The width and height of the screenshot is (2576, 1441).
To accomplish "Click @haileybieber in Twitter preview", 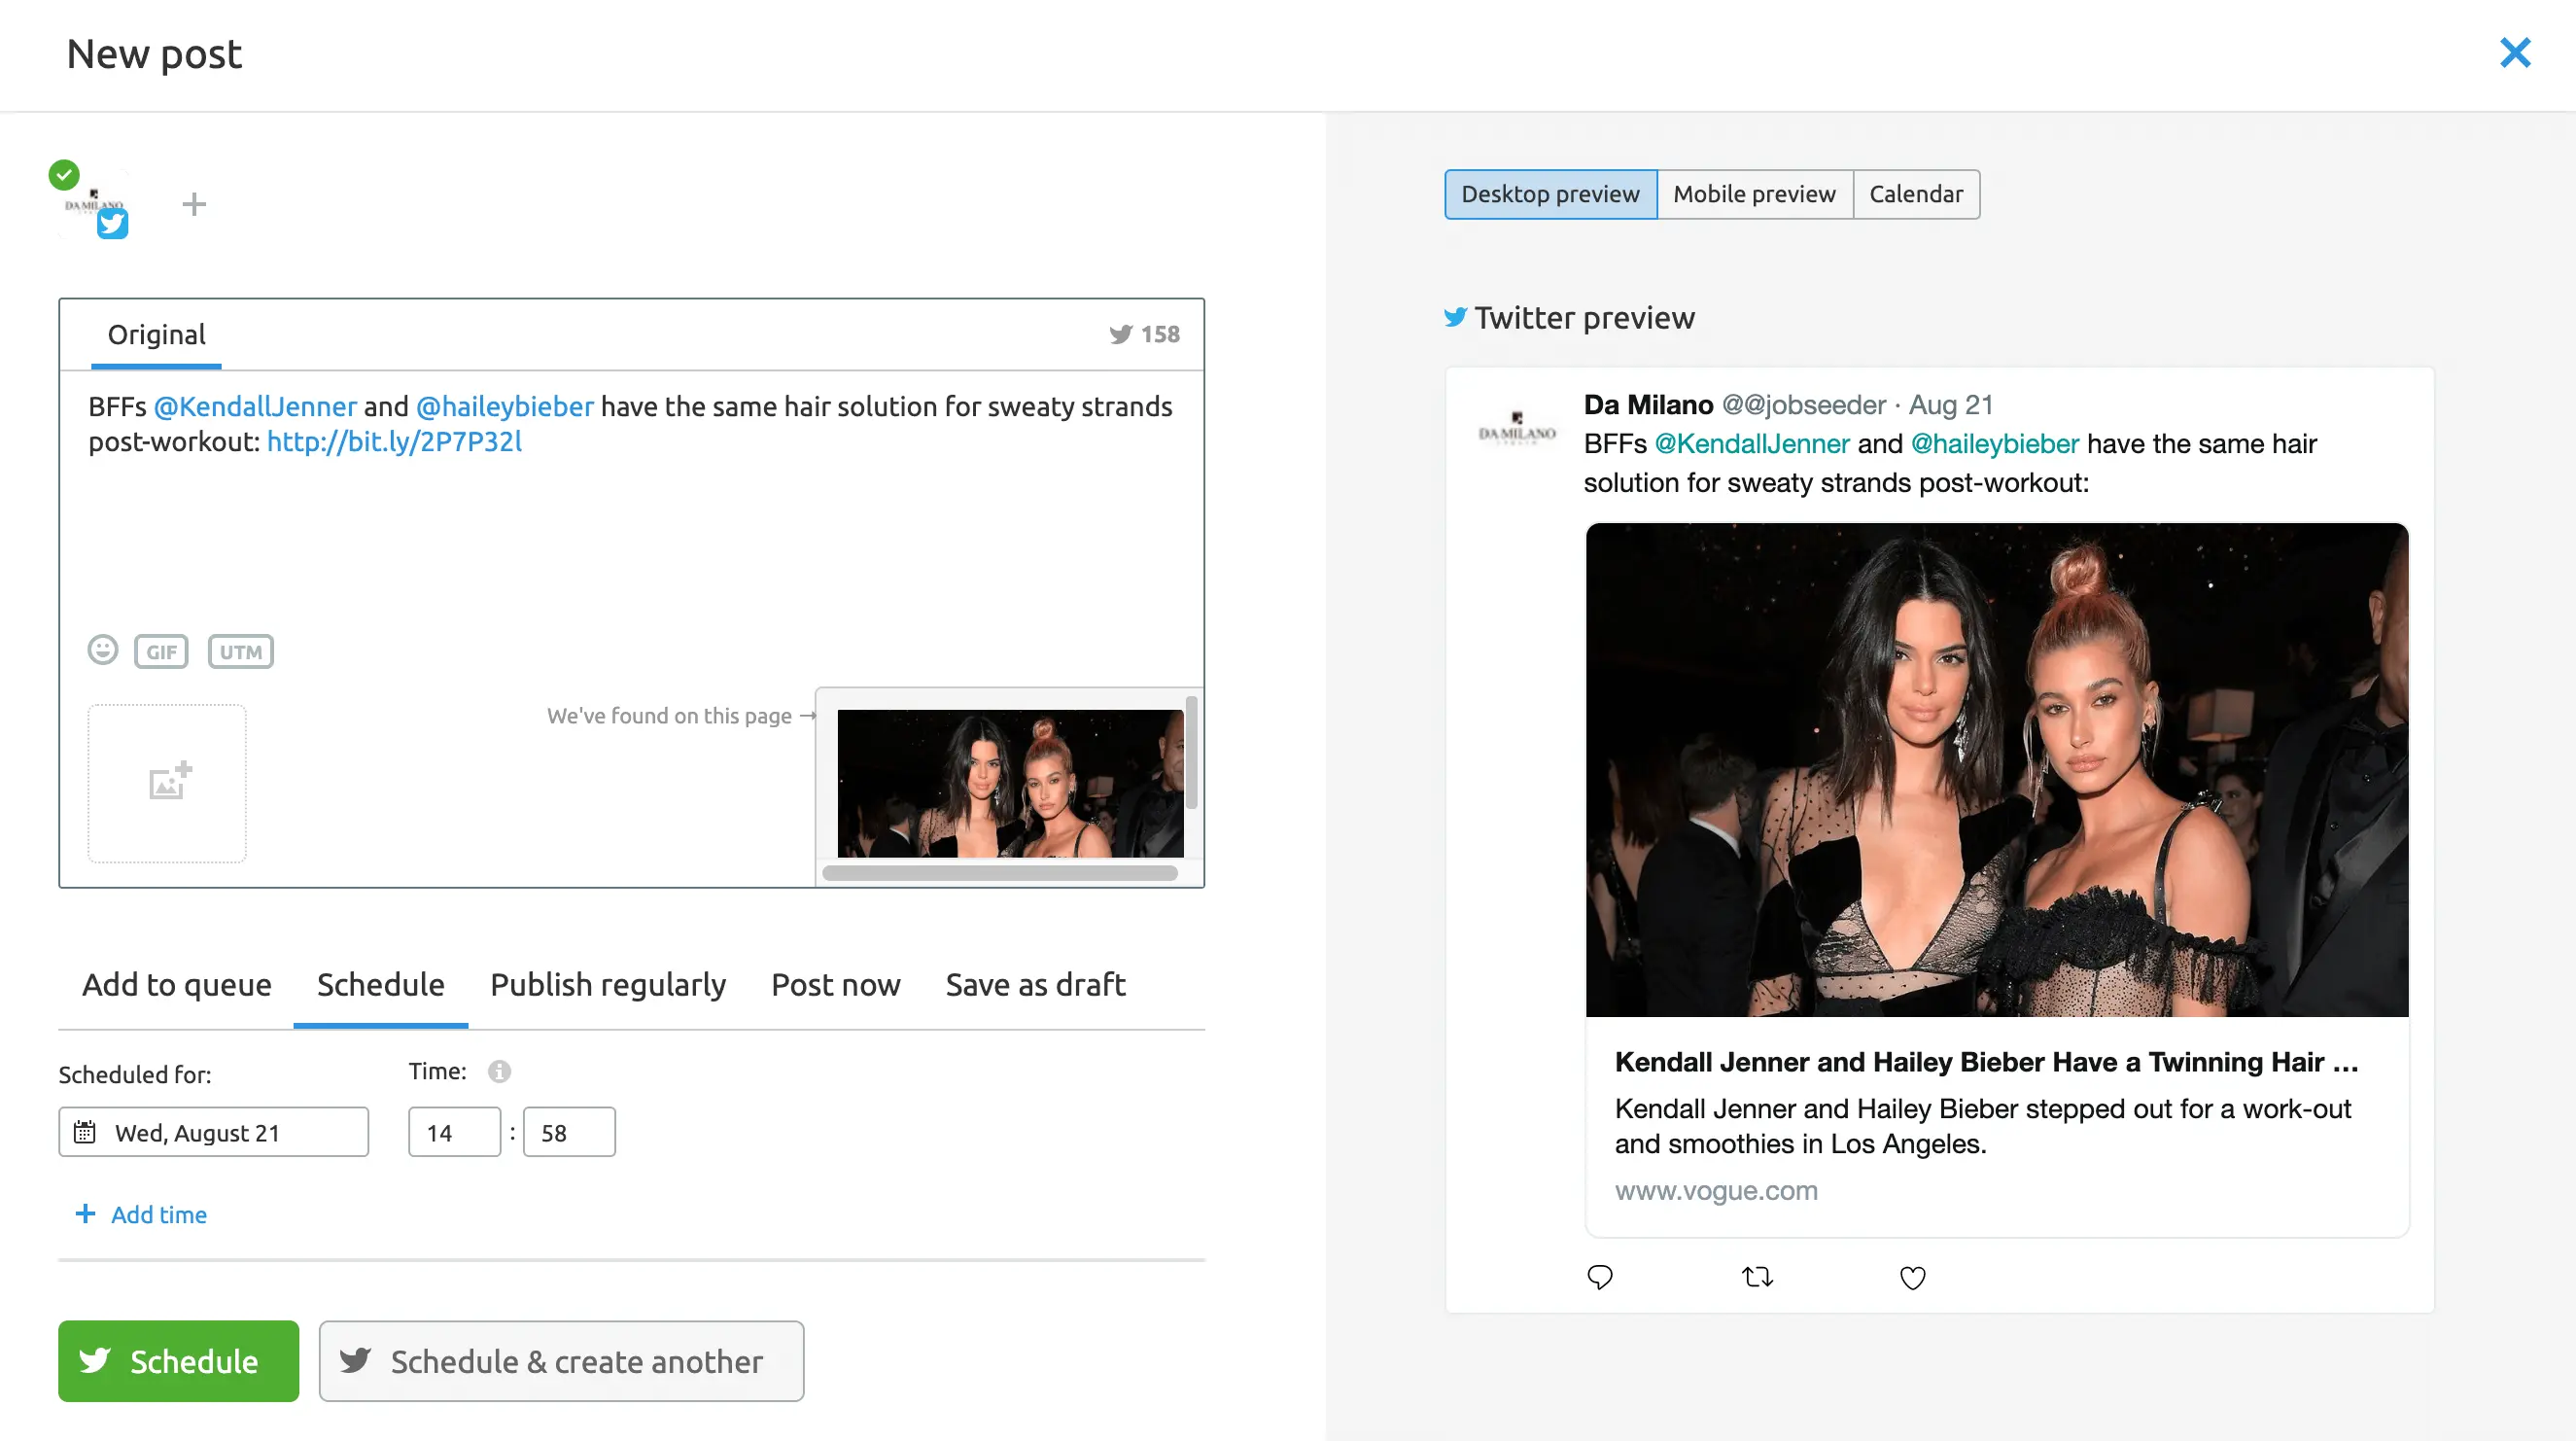I will coord(1995,443).
